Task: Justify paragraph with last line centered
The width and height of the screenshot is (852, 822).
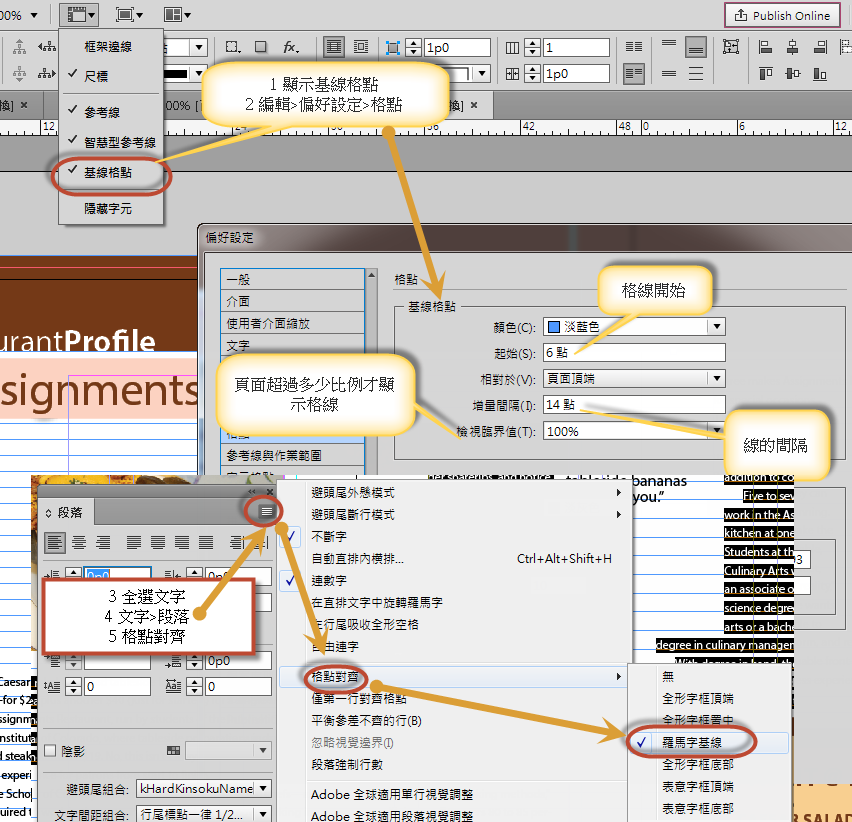Action: coord(158,542)
